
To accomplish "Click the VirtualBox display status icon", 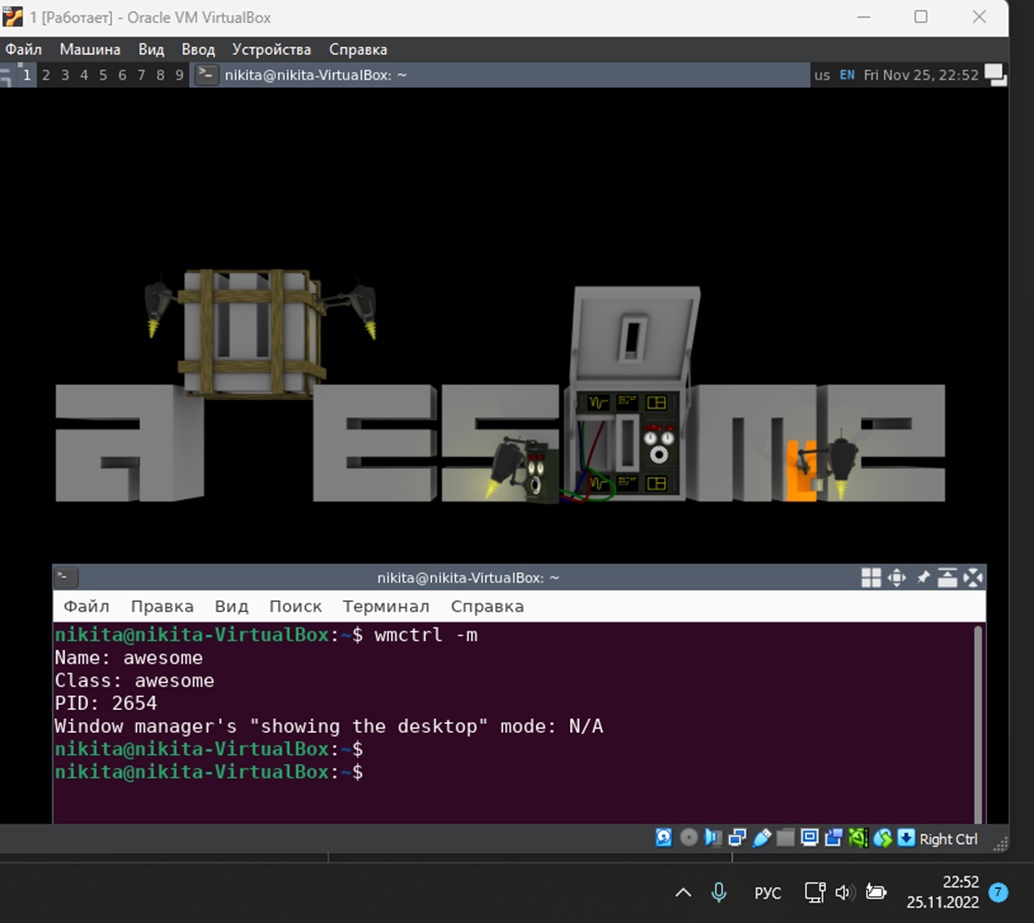I will point(810,838).
